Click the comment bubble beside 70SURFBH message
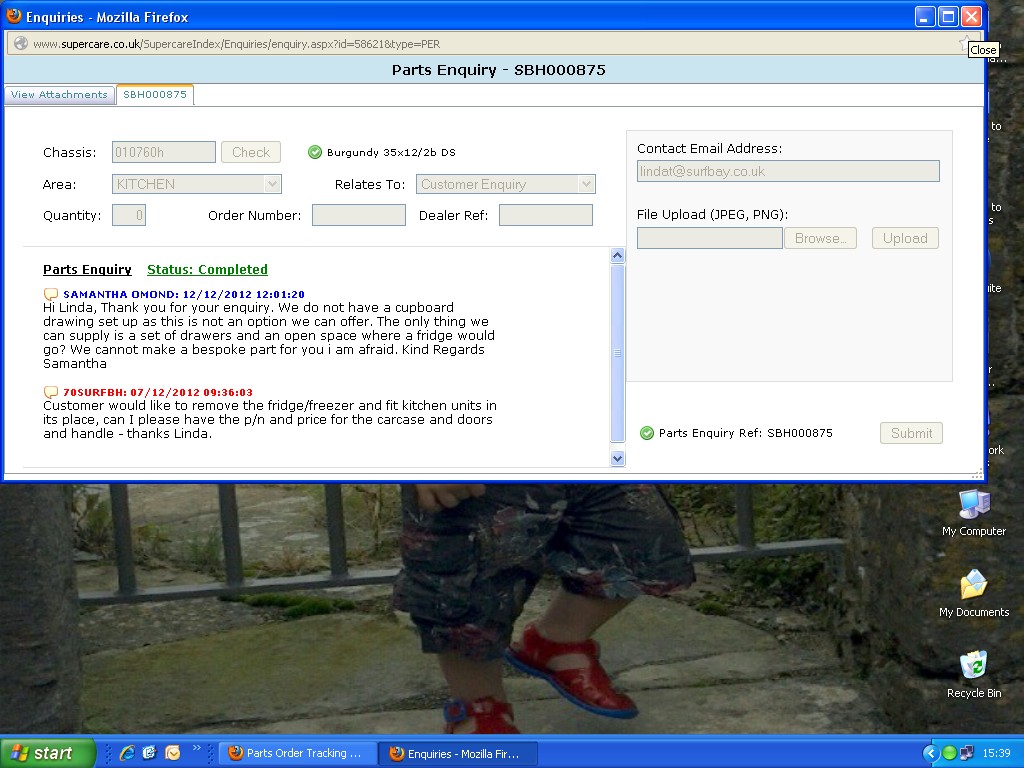This screenshot has height=768, width=1024. 51,393
